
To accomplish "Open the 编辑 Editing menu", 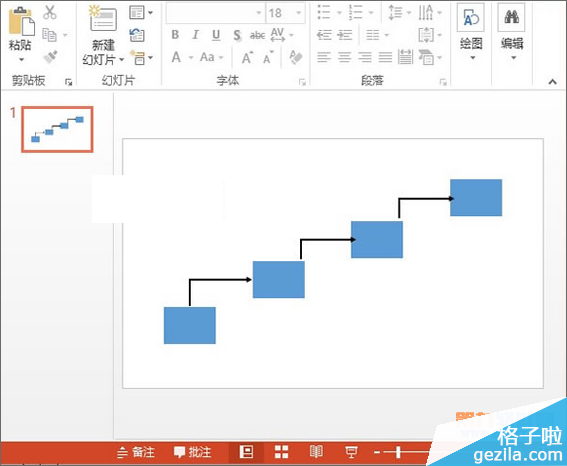I will click(512, 31).
